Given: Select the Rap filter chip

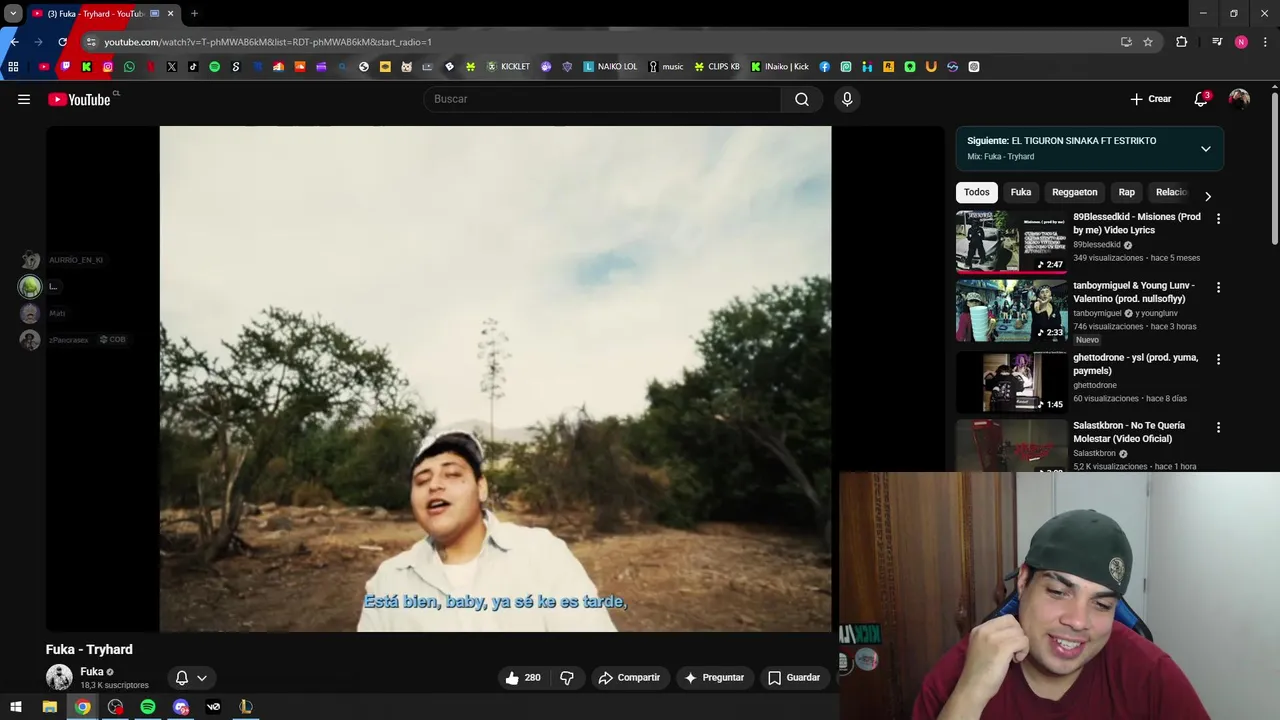Looking at the screenshot, I should 1127,192.
